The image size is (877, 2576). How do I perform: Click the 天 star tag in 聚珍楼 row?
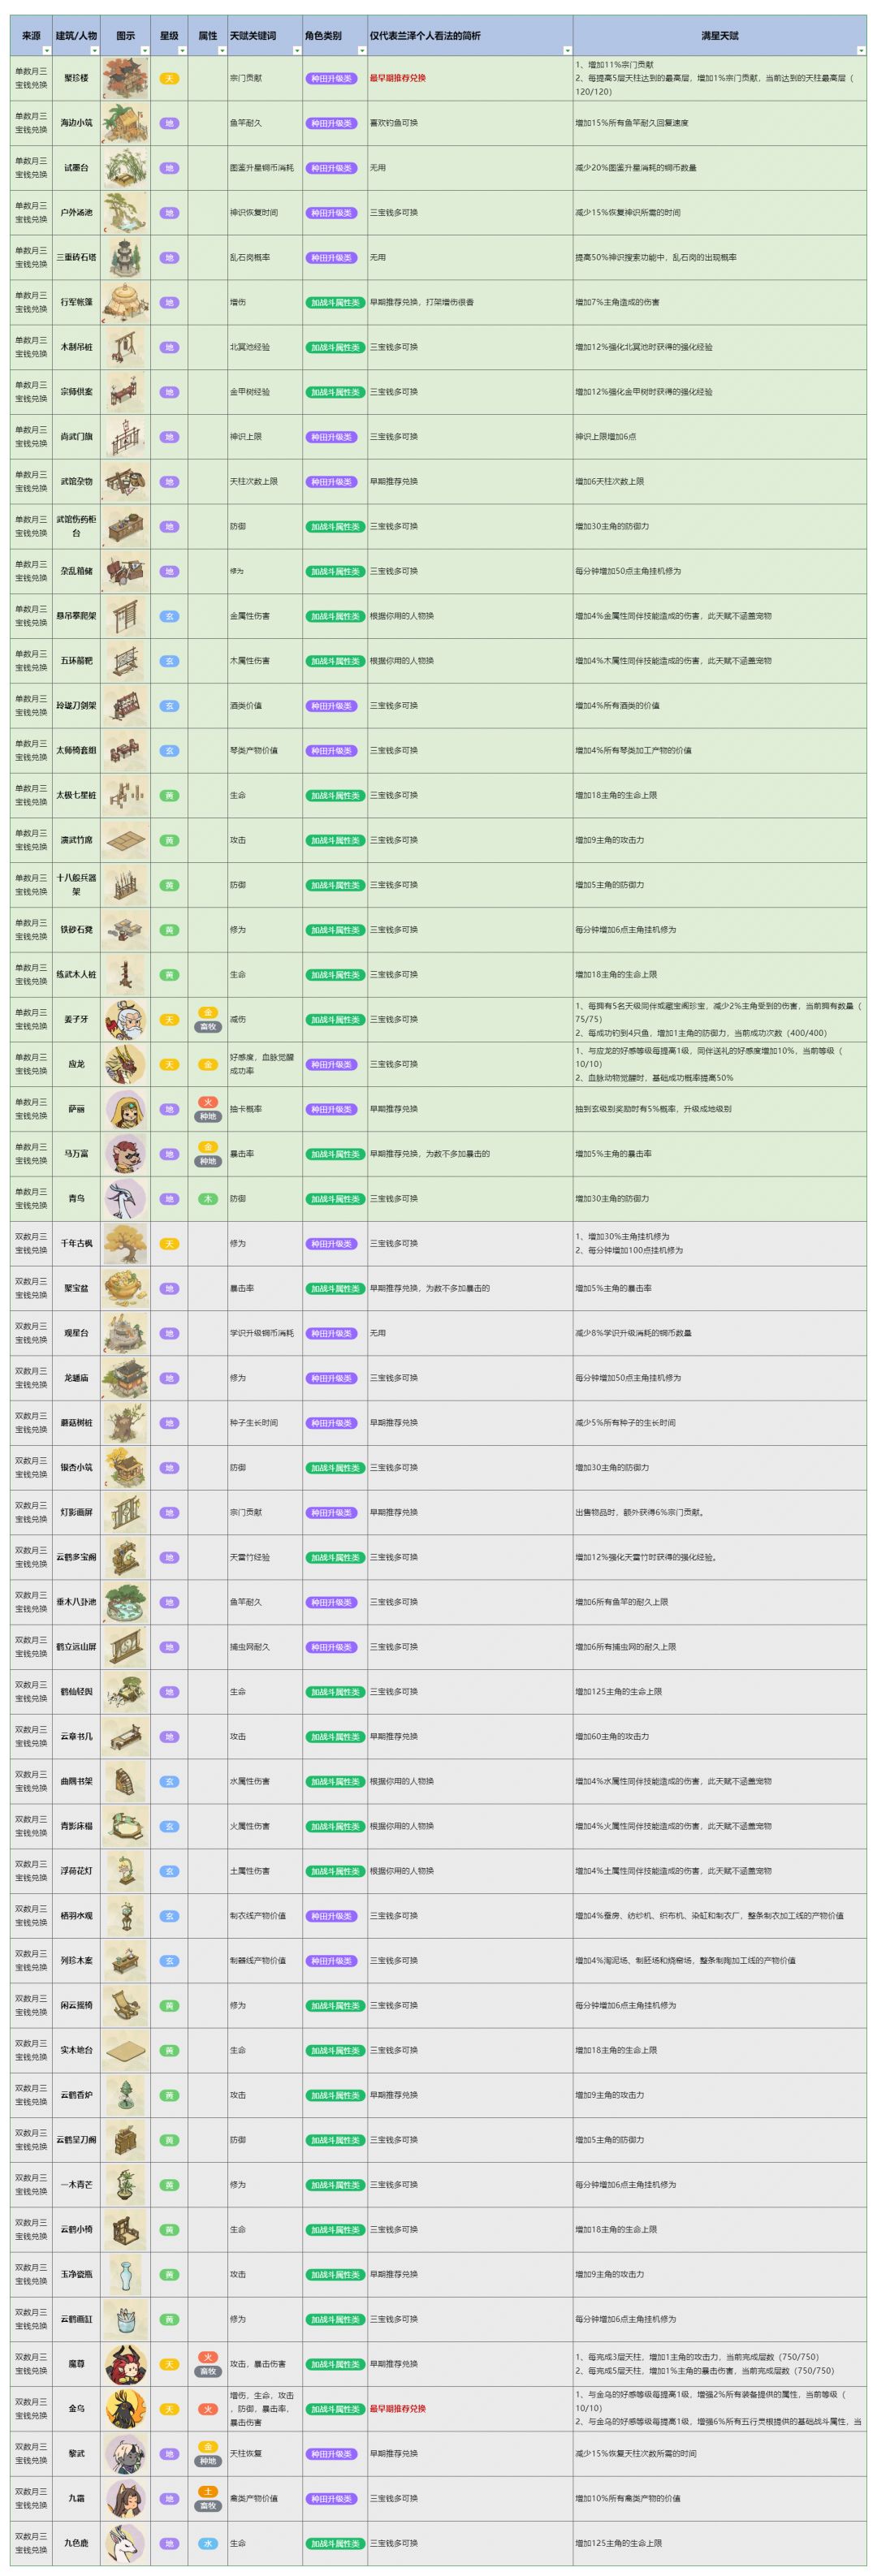[169, 78]
